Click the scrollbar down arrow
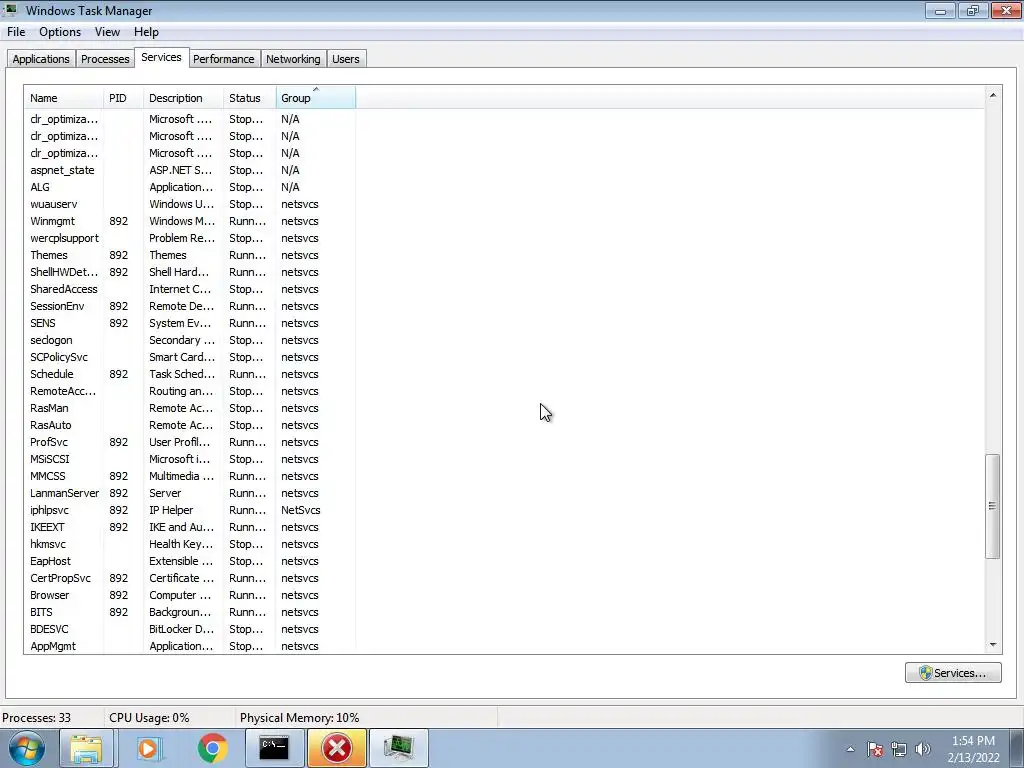 [993, 645]
